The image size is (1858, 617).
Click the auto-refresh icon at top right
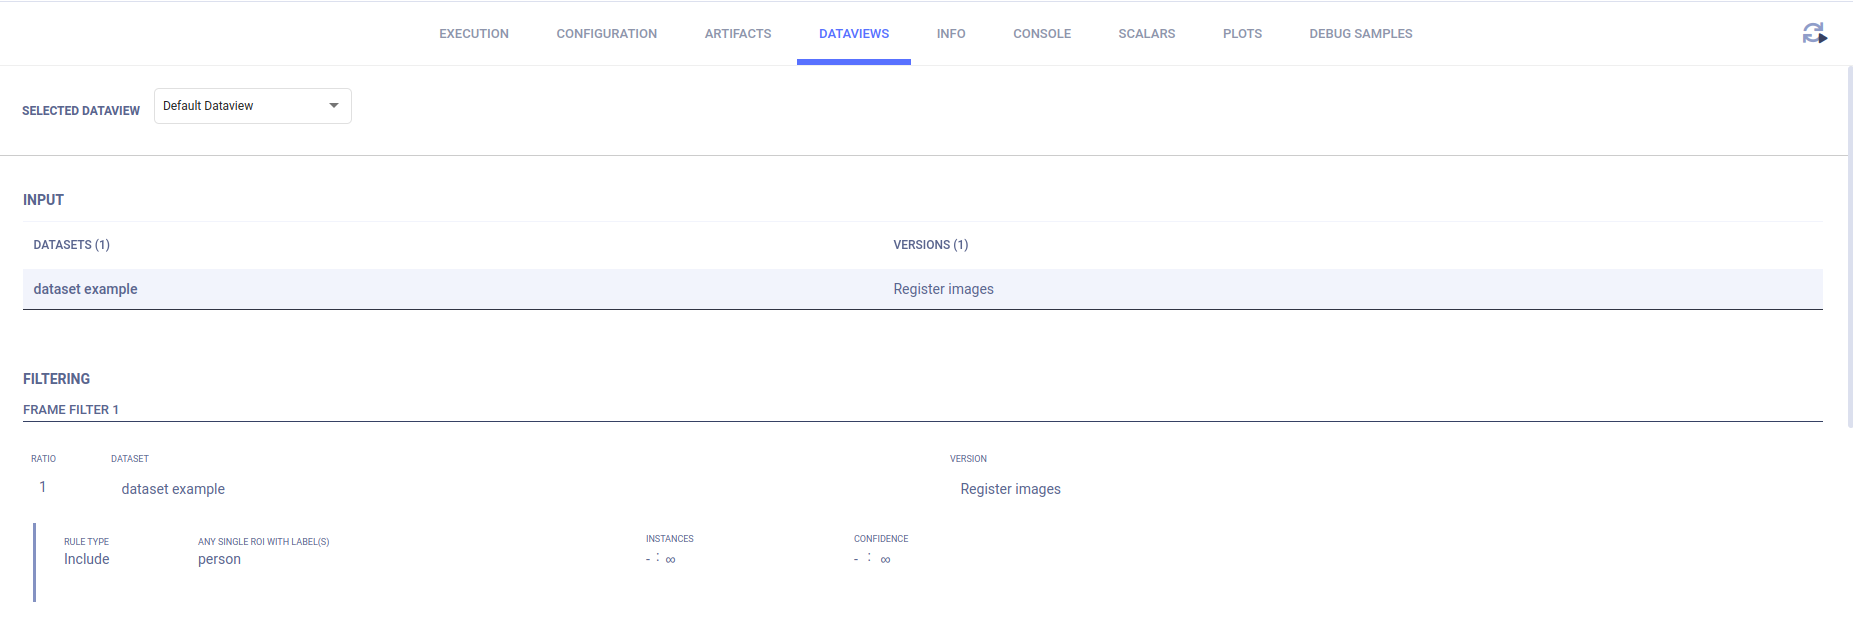[x=1814, y=34]
